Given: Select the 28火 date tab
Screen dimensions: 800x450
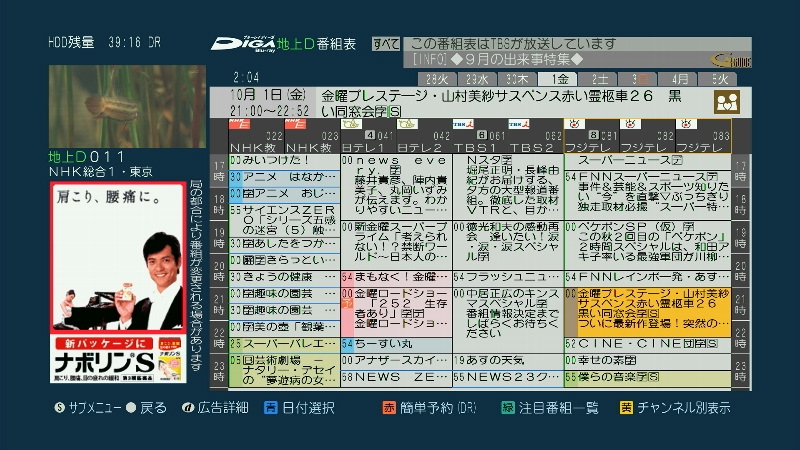Looking at the screenshot, I should click(x=437, y=80).
